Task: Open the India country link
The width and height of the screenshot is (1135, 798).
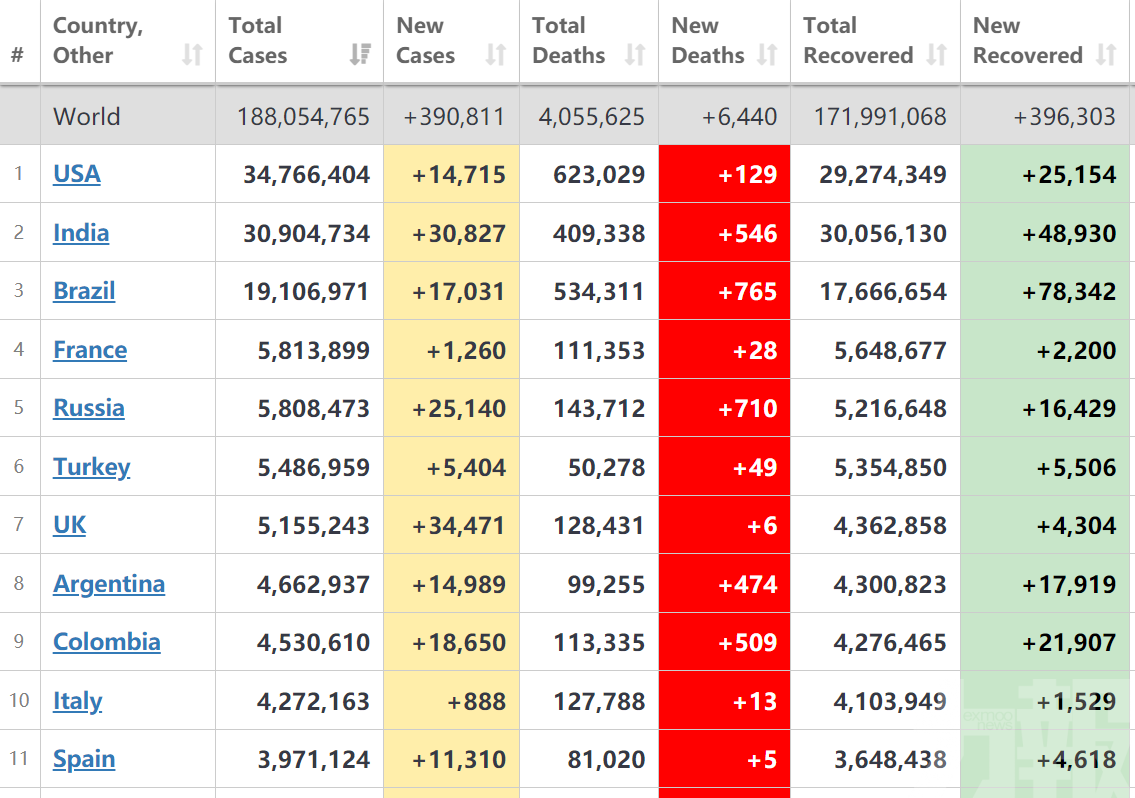Action: 81,232
